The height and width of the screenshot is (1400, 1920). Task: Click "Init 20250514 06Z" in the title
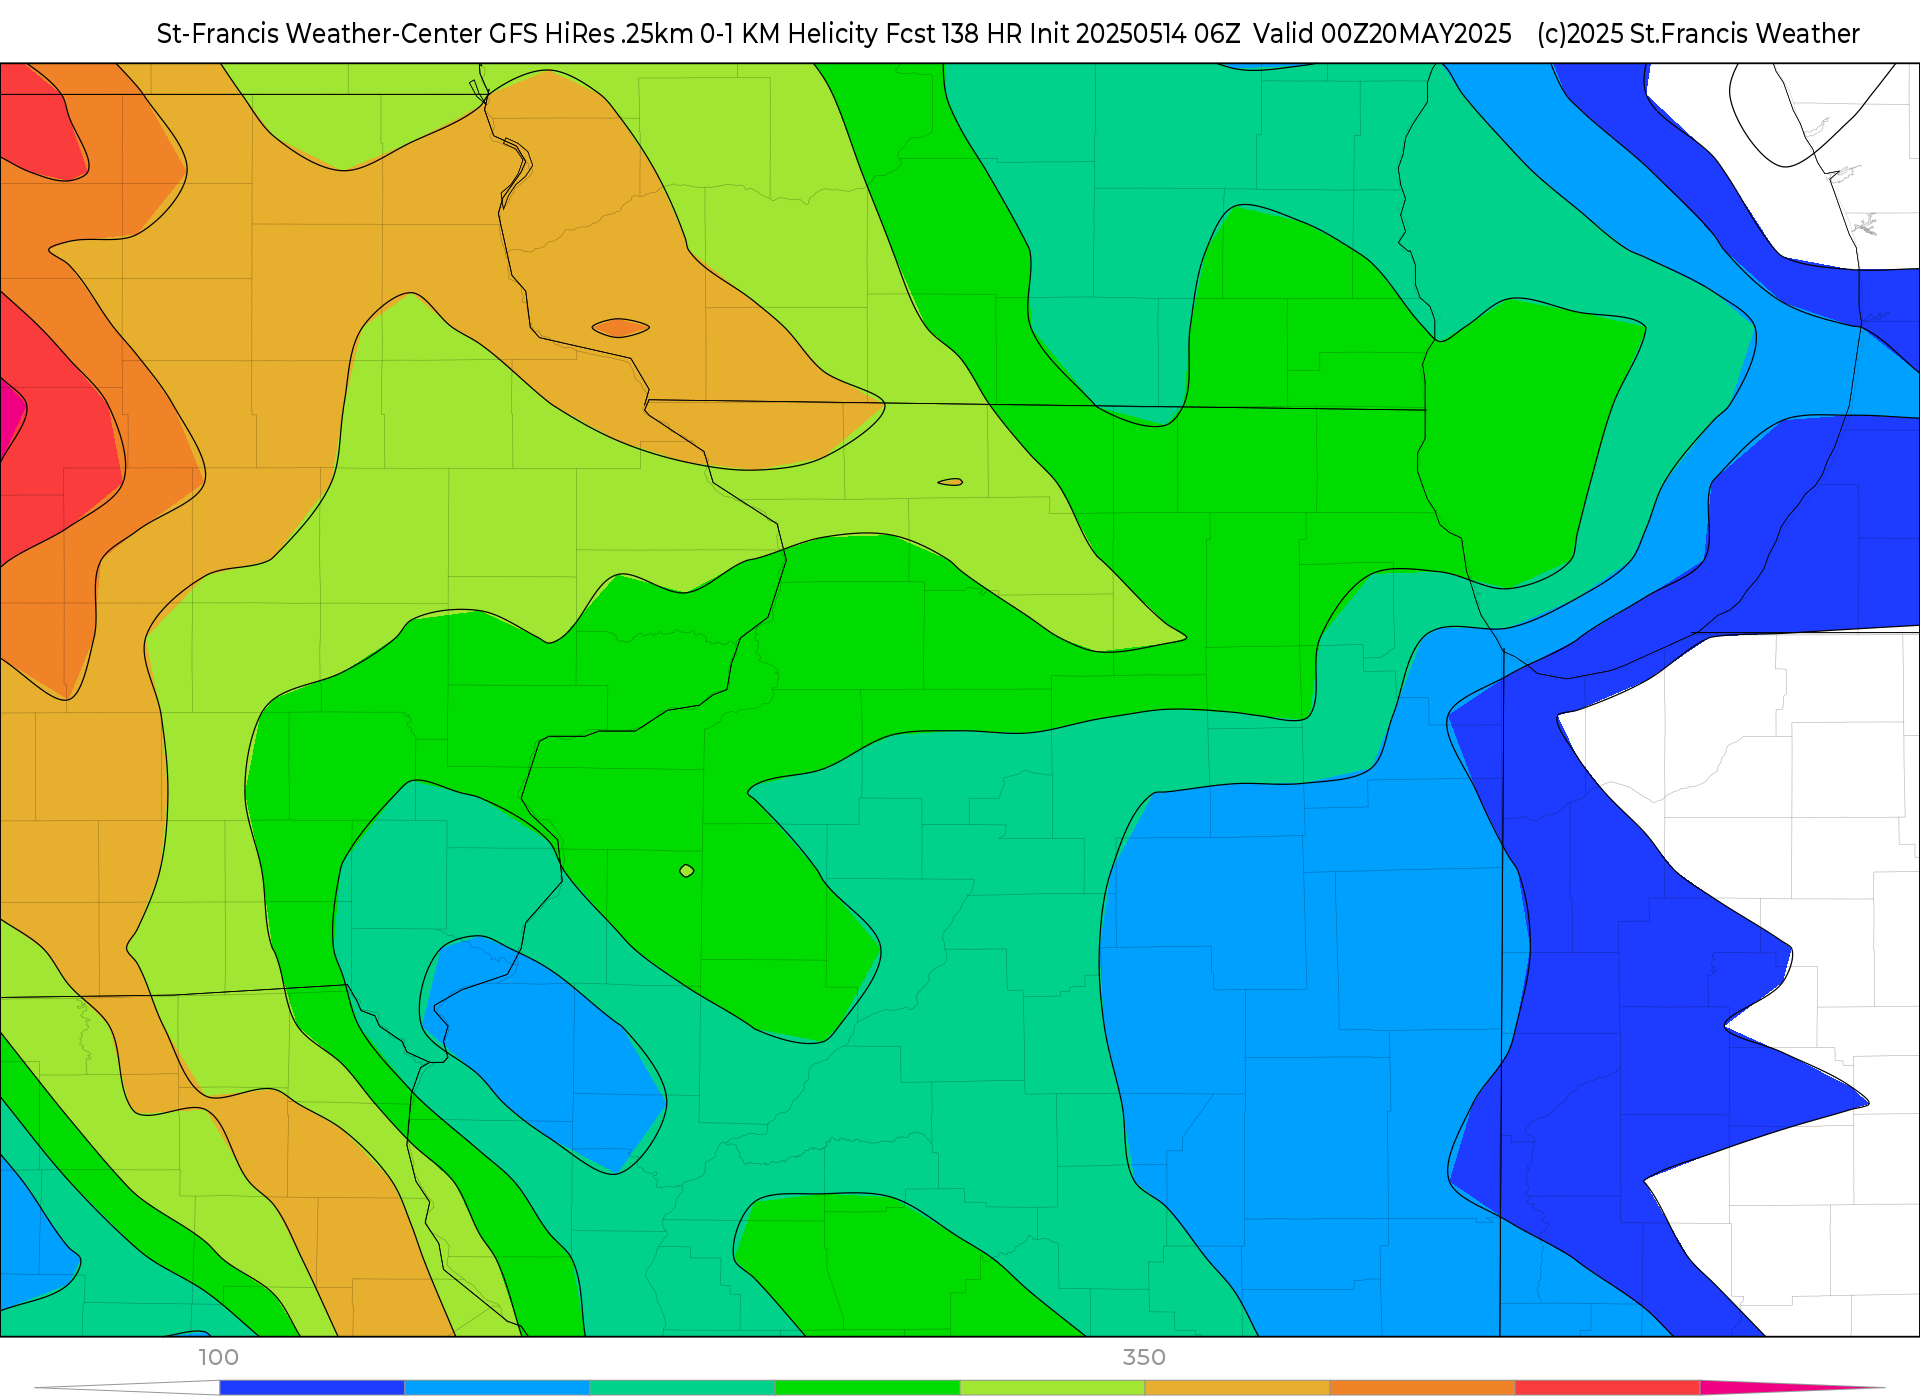(x=1135, y=34)
